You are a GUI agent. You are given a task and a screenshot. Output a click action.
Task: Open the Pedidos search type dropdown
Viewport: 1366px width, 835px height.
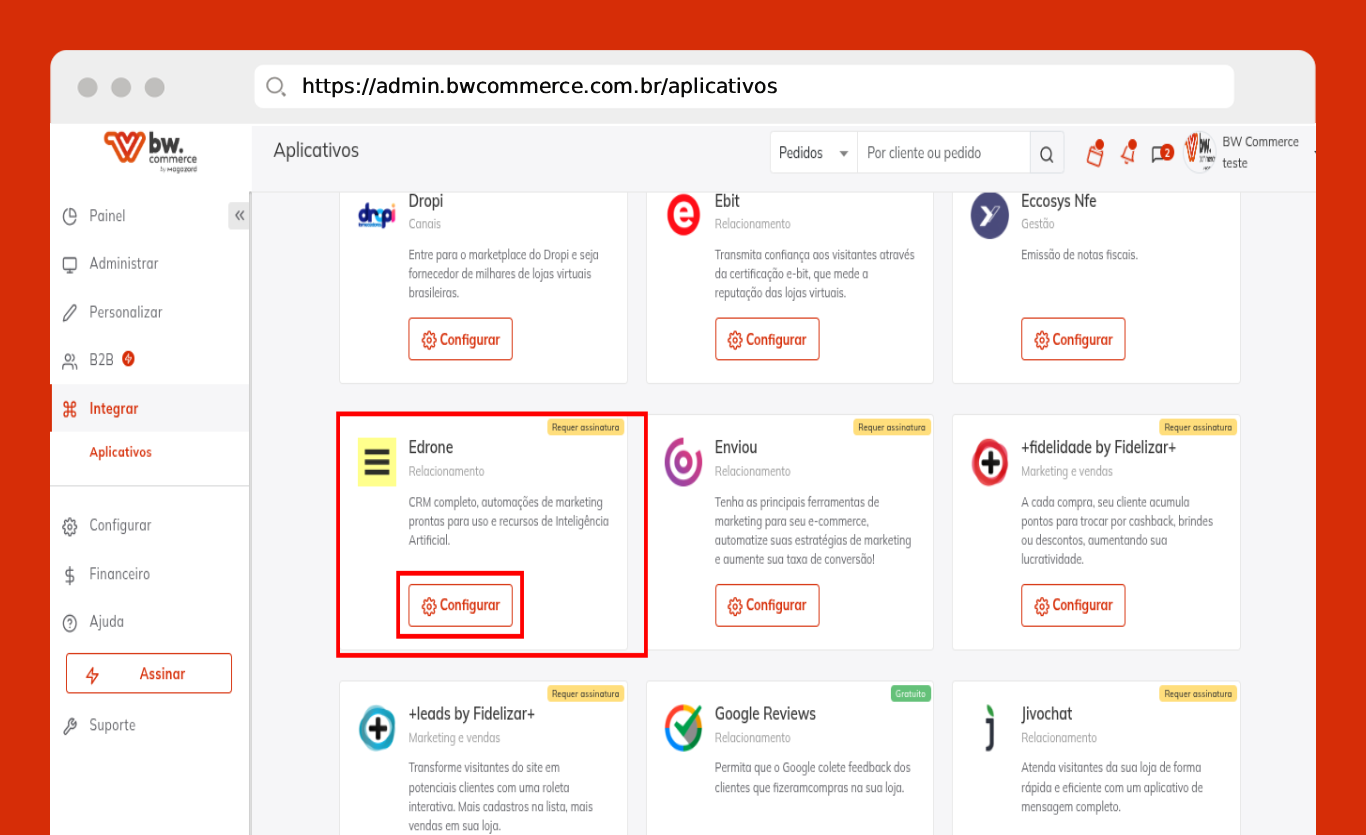(813, 153)
